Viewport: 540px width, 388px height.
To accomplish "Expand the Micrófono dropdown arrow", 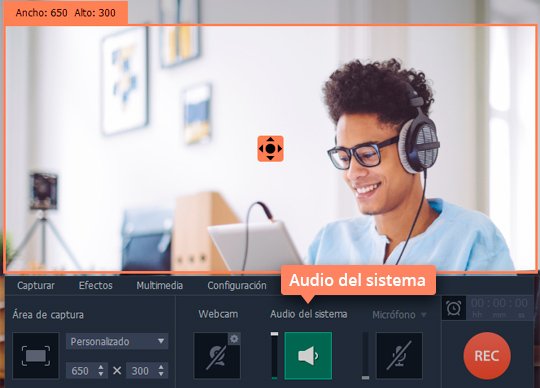I will (x=424, y=315).
